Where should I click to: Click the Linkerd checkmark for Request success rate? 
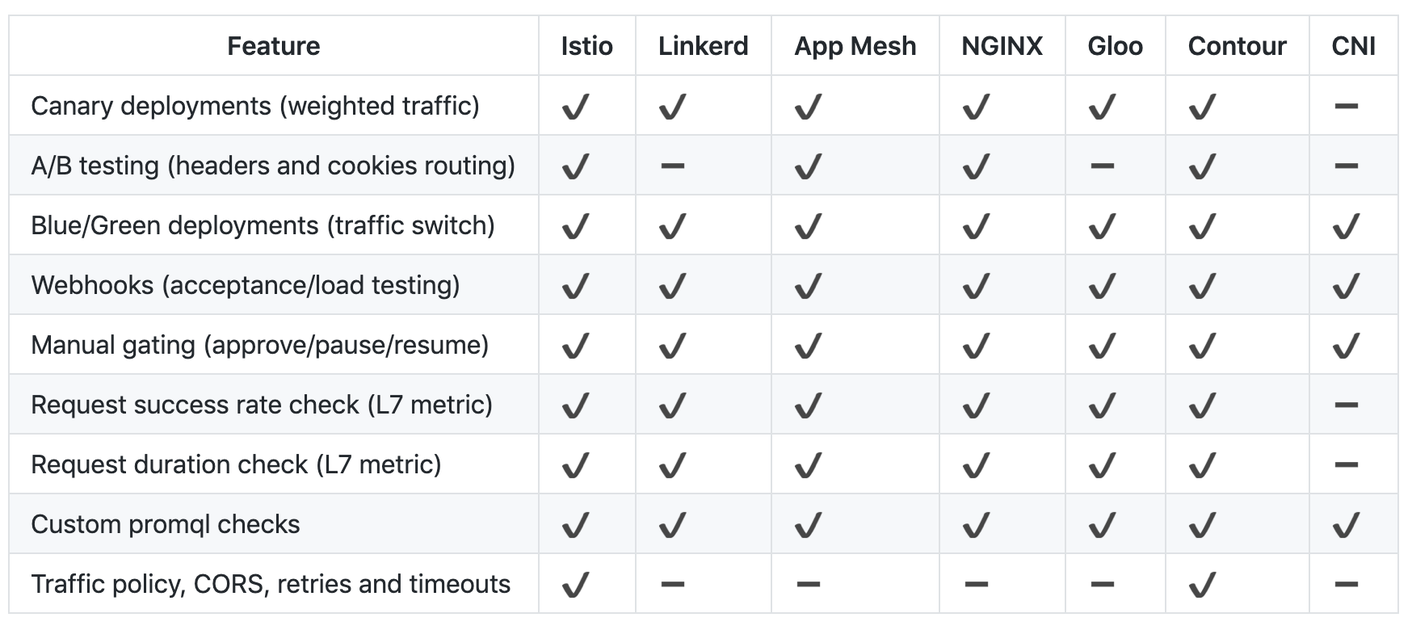tap(673, 406)
